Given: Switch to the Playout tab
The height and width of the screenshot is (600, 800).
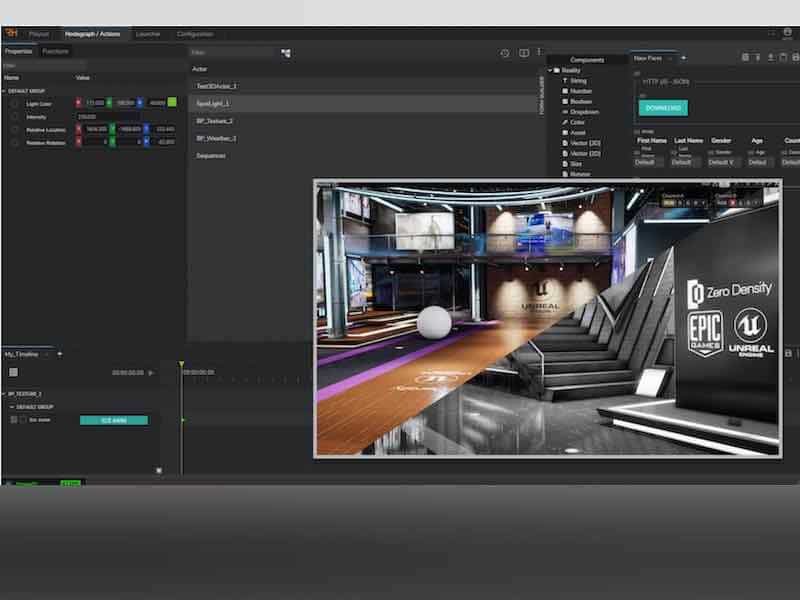Looking at the screenshot, I should [x=39, y=34].
